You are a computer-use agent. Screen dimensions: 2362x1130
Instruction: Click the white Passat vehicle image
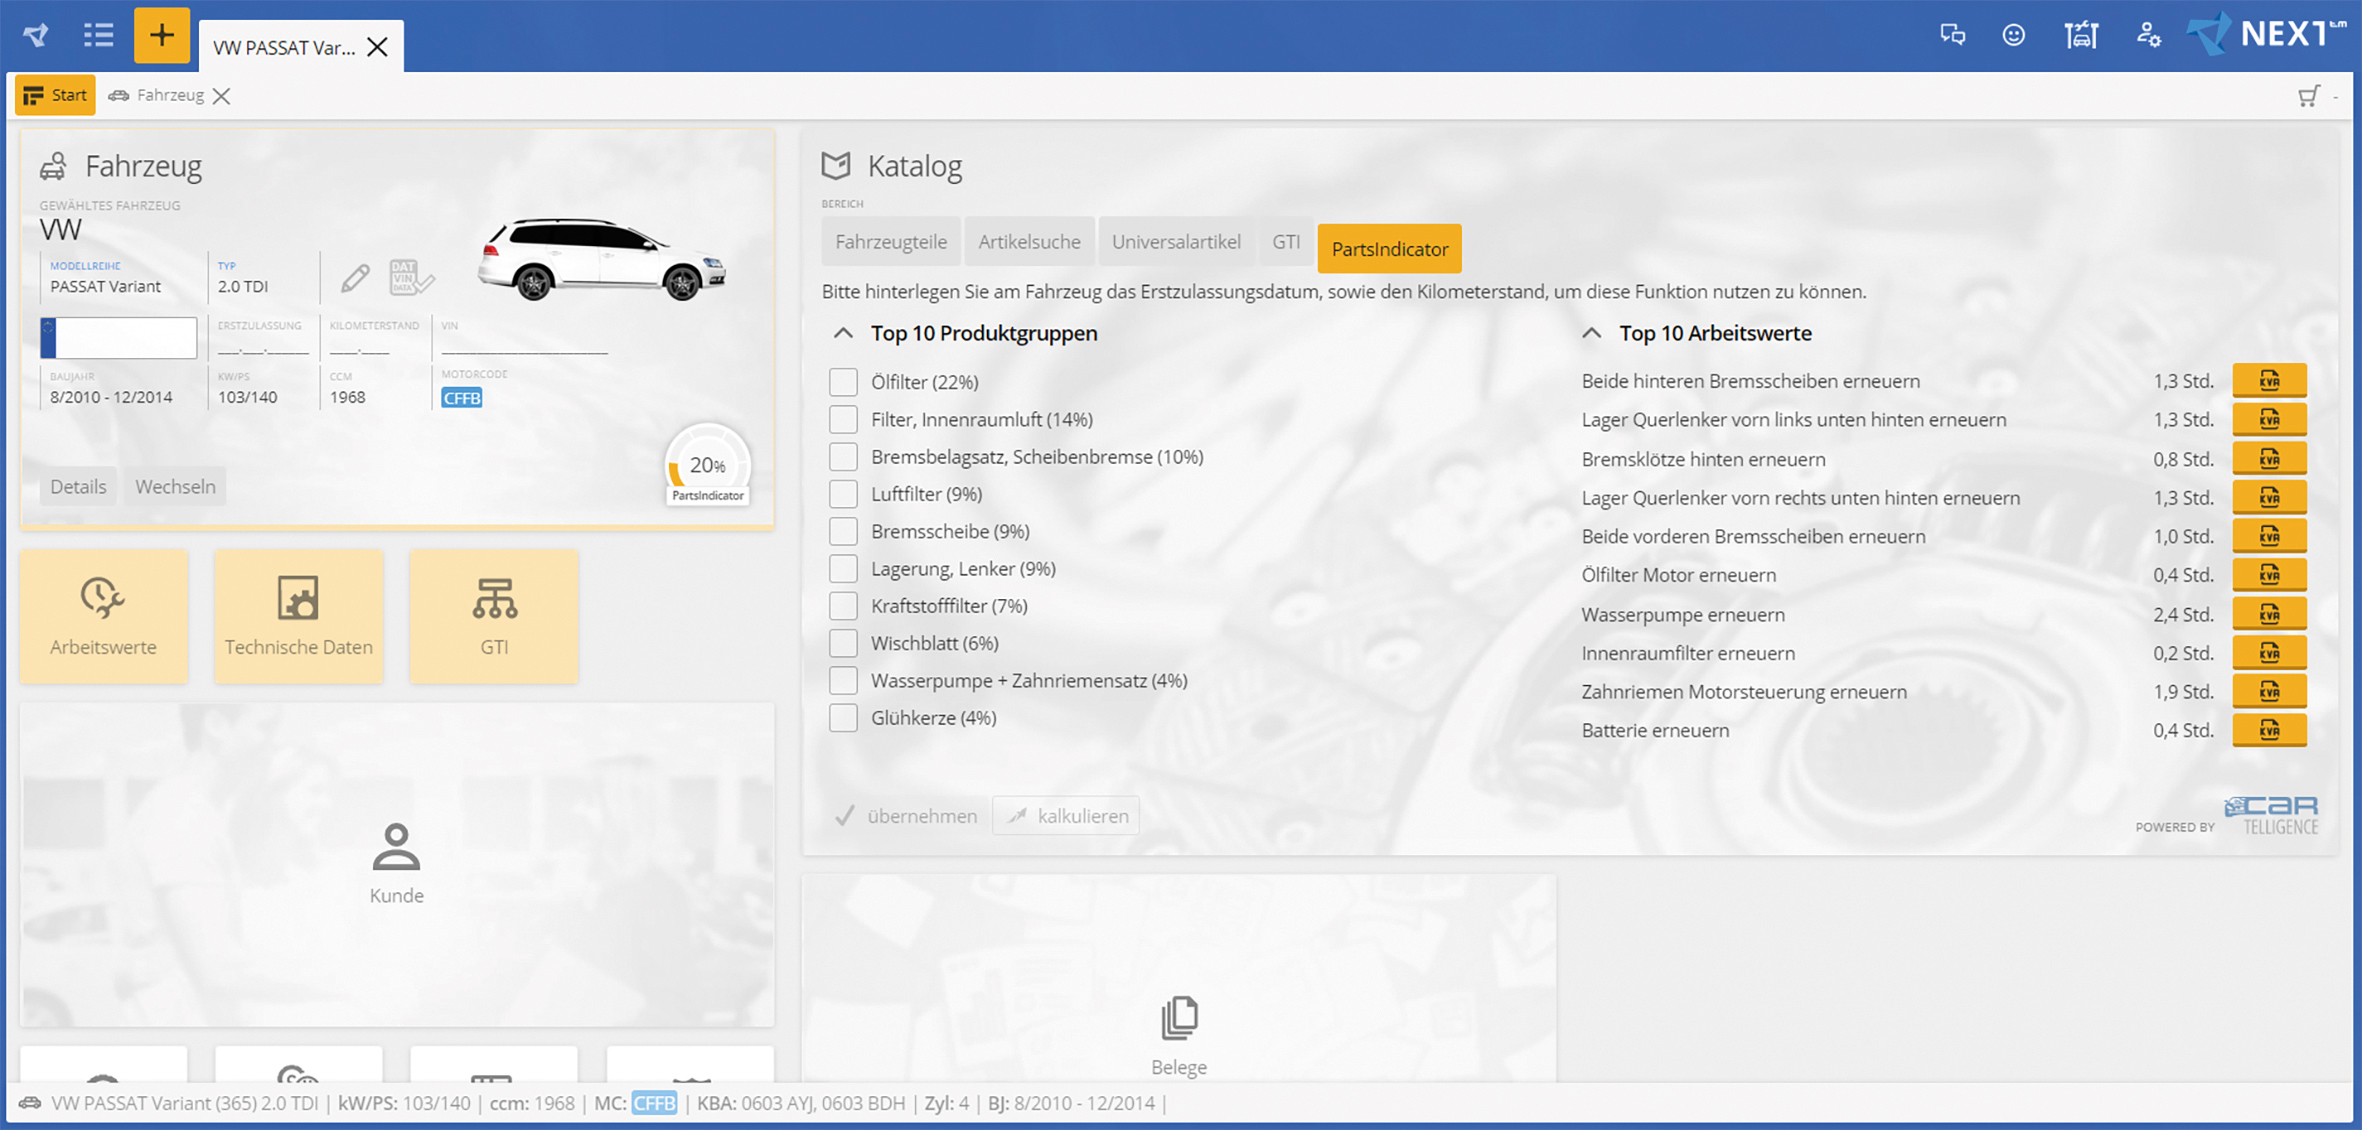(x=602, y=260)
